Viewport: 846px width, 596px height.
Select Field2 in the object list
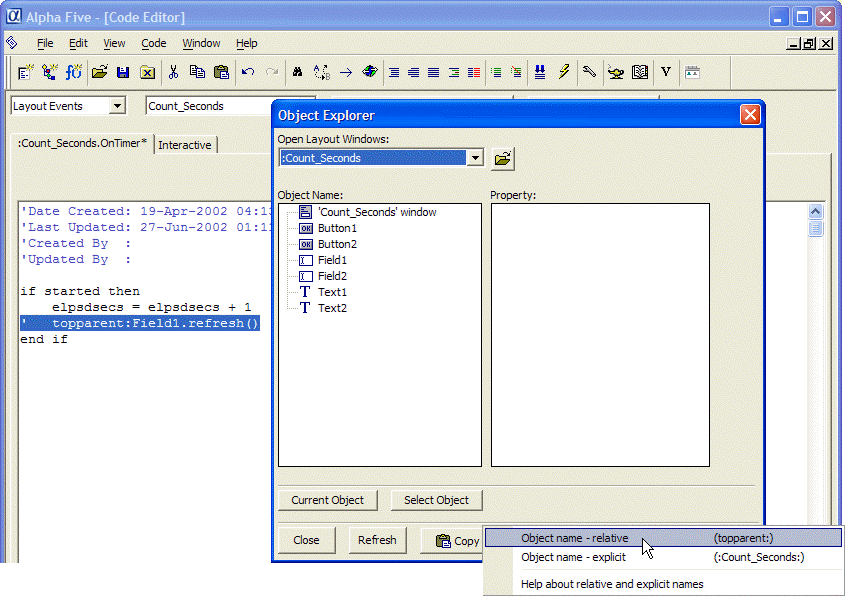(323, 276)
